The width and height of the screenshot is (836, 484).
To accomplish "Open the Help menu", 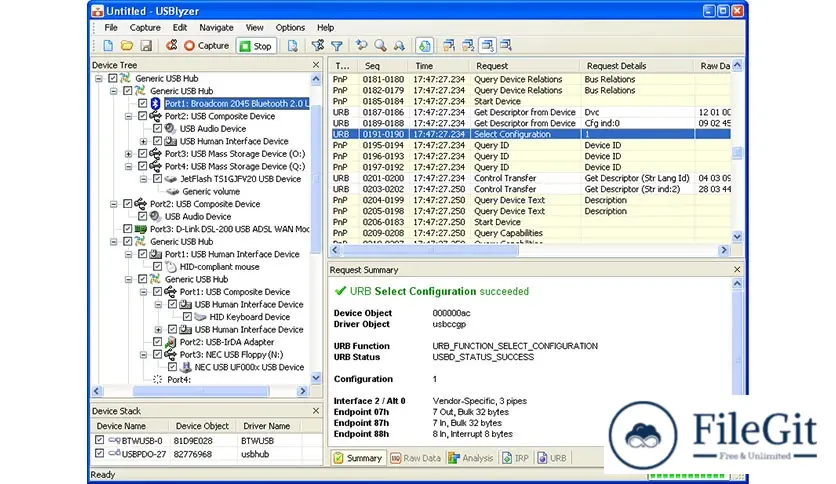I will coord(325,28).
